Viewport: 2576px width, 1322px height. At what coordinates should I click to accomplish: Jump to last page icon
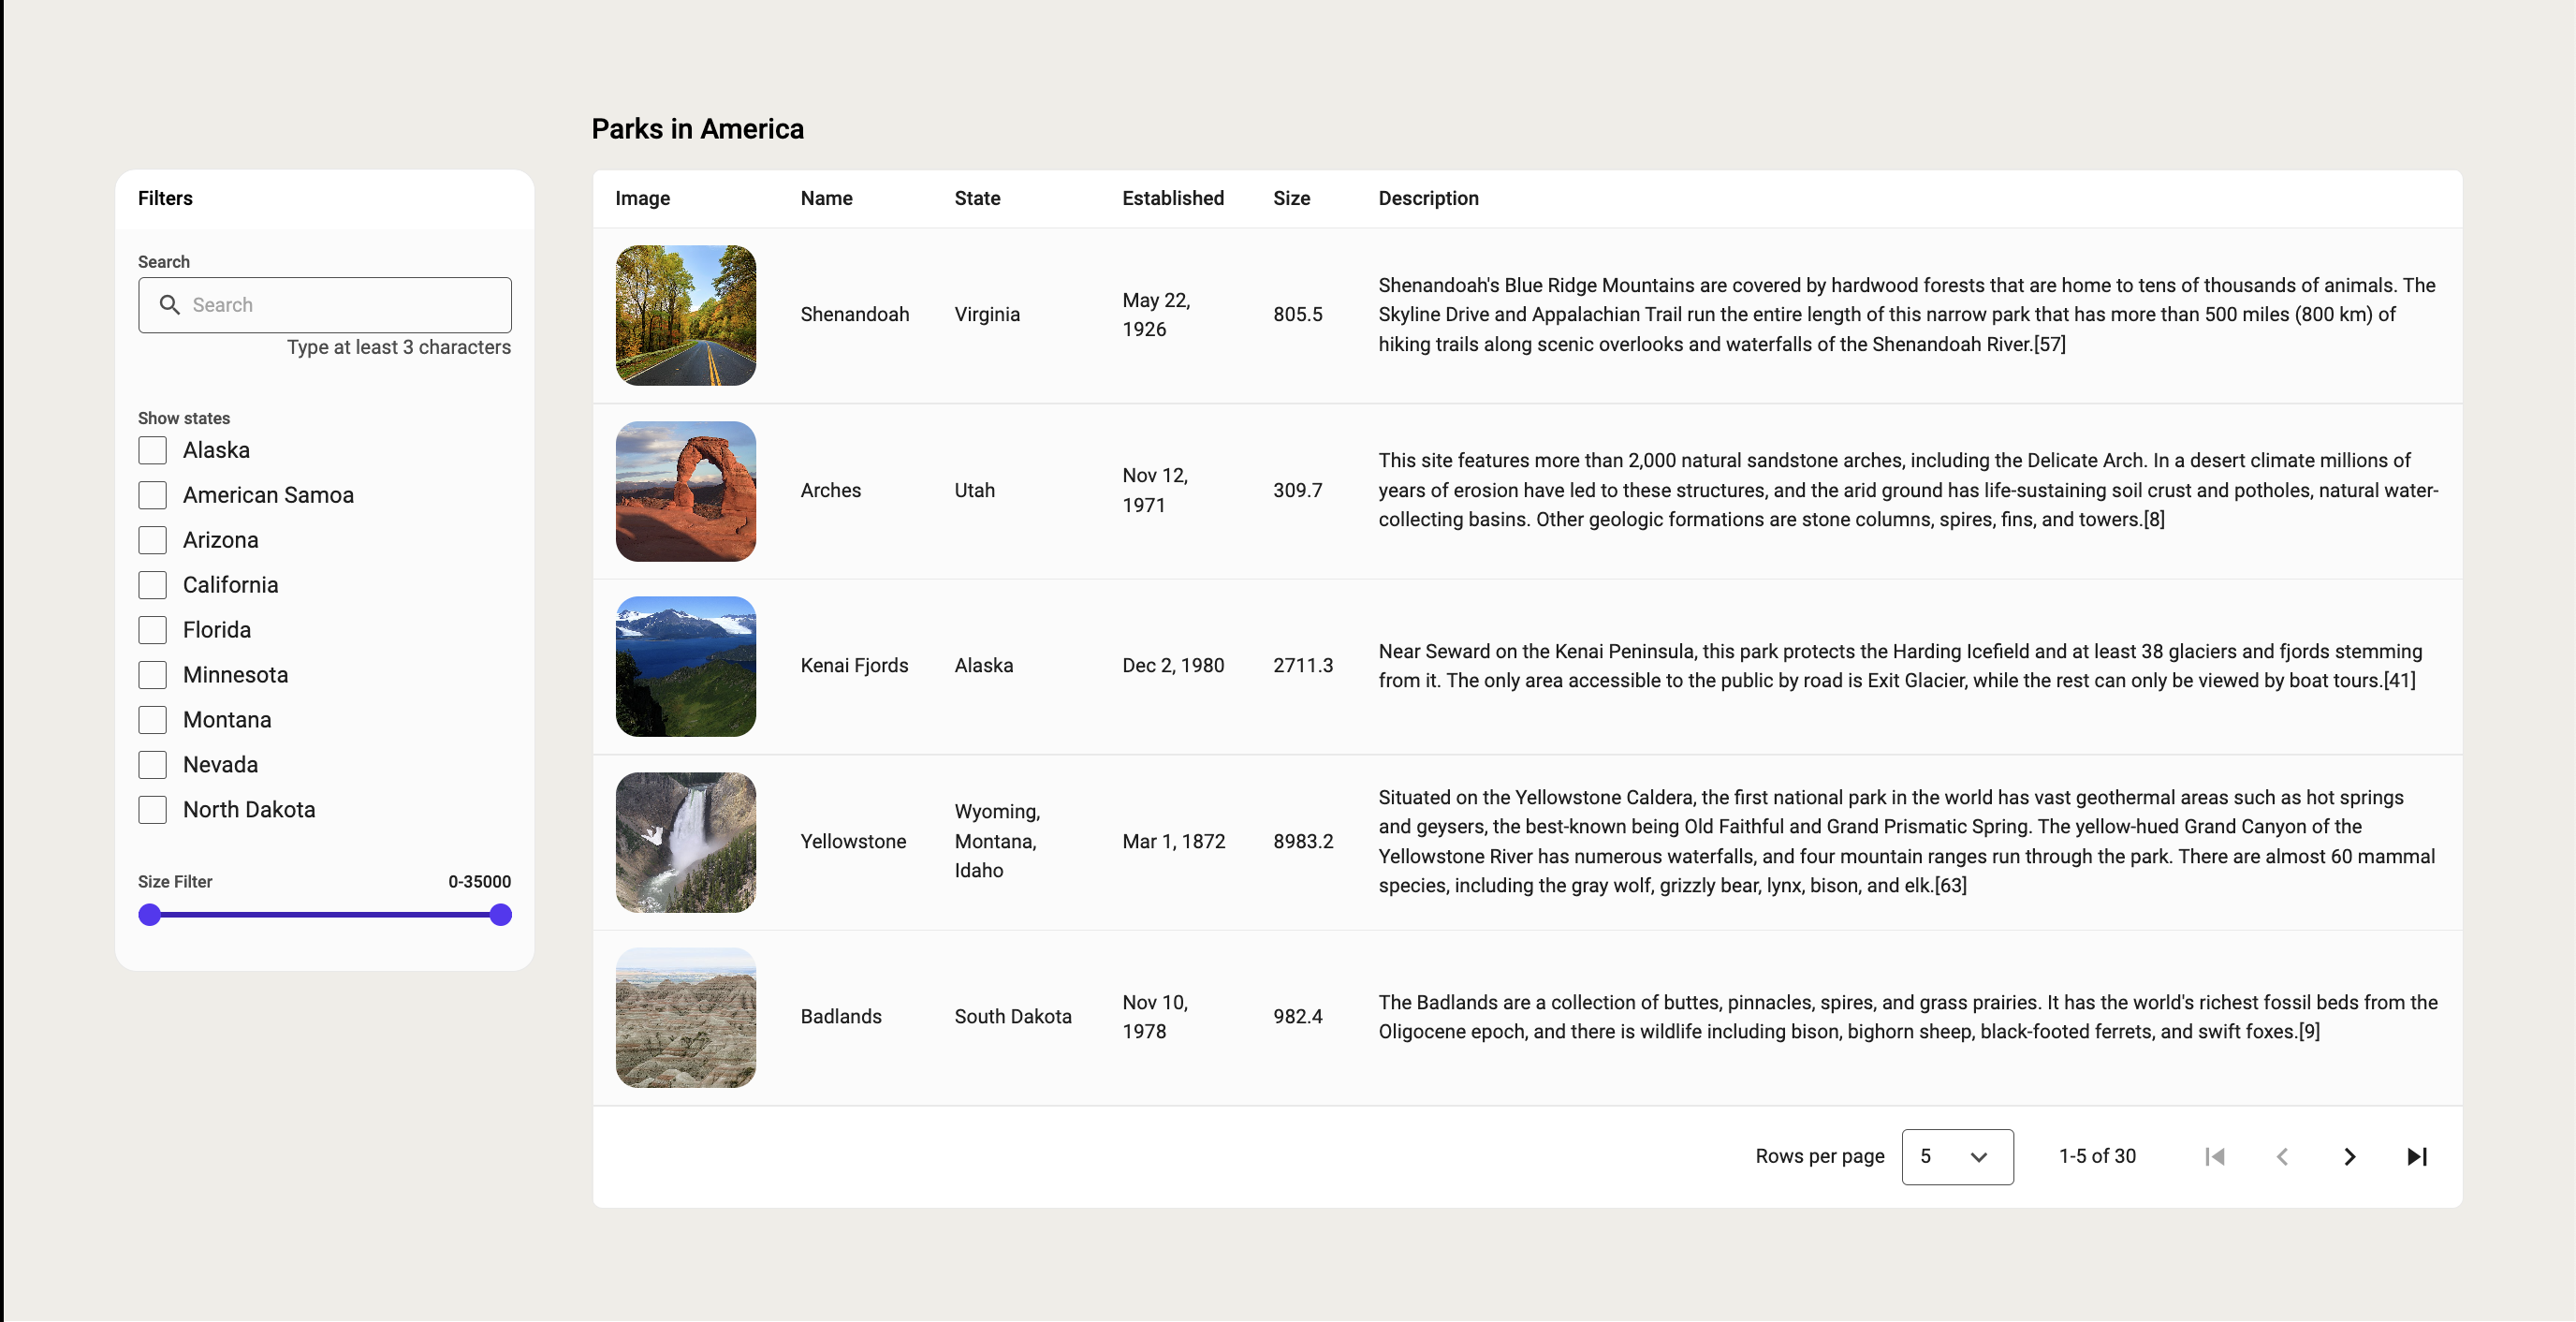[x=2416, y=1157]
